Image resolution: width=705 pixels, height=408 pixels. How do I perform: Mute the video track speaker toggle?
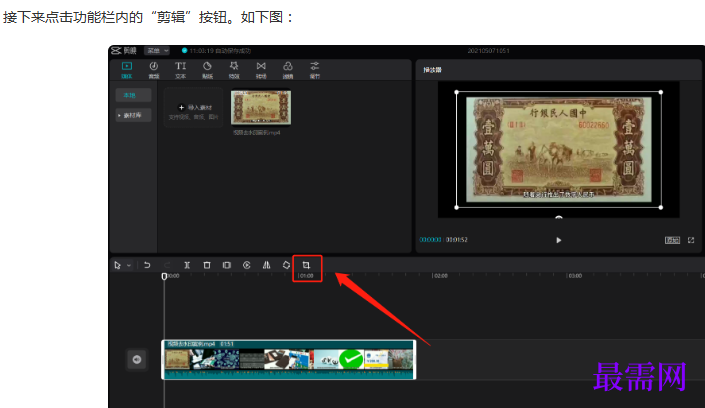[x=137, y=359]
